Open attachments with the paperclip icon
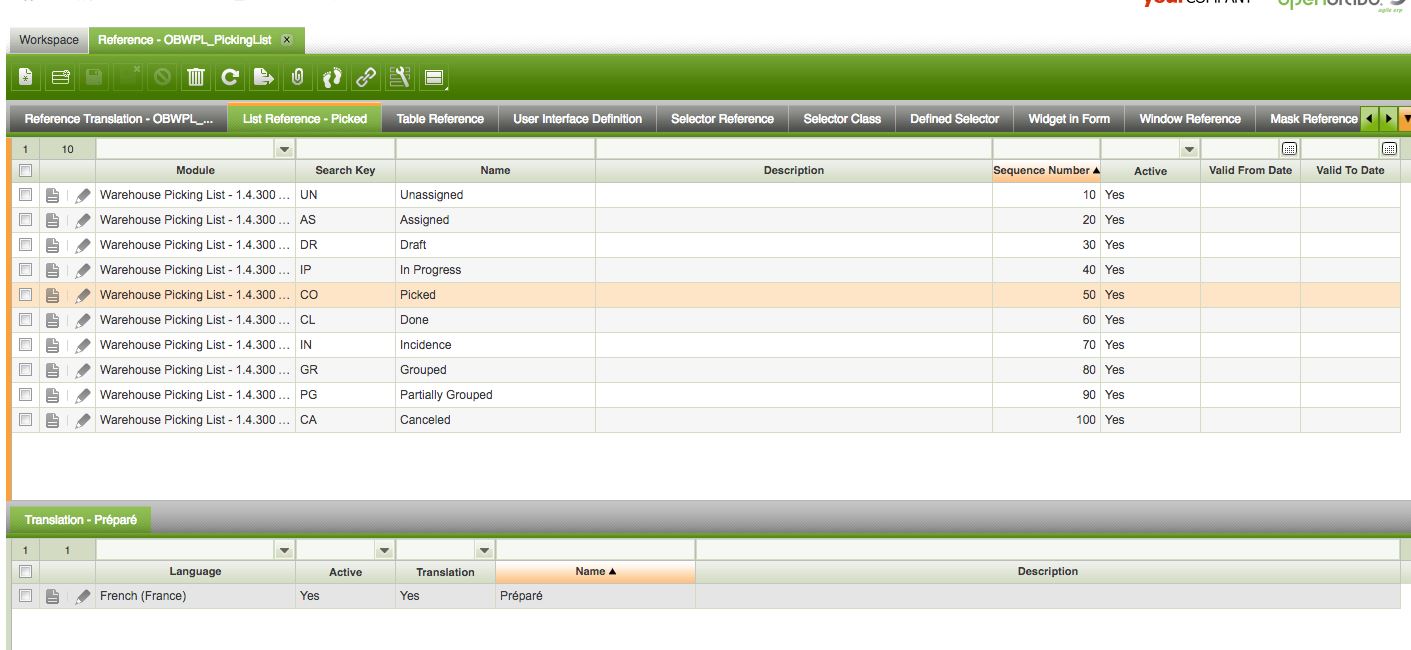Screen dimensions: 1411x650 pos(297,76)
